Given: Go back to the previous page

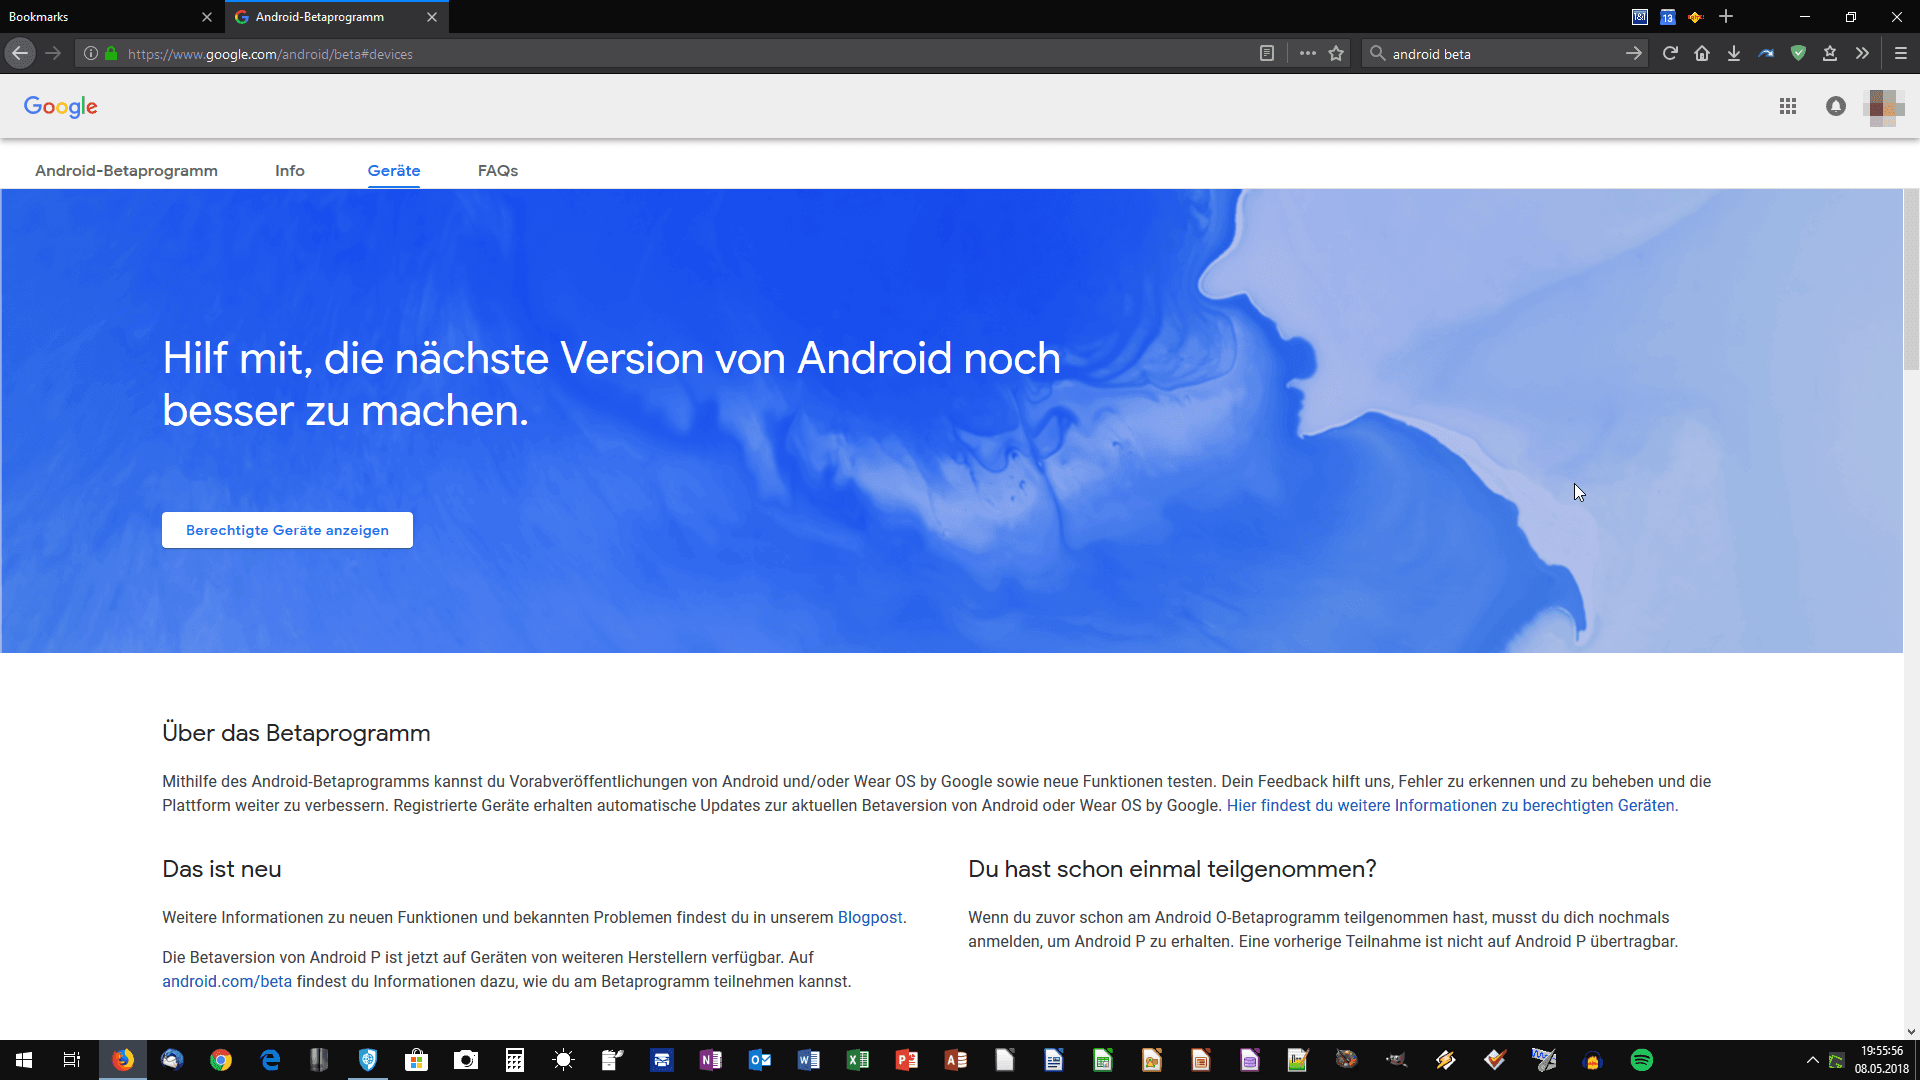Looking at the screenshot, I should (20, 54).
